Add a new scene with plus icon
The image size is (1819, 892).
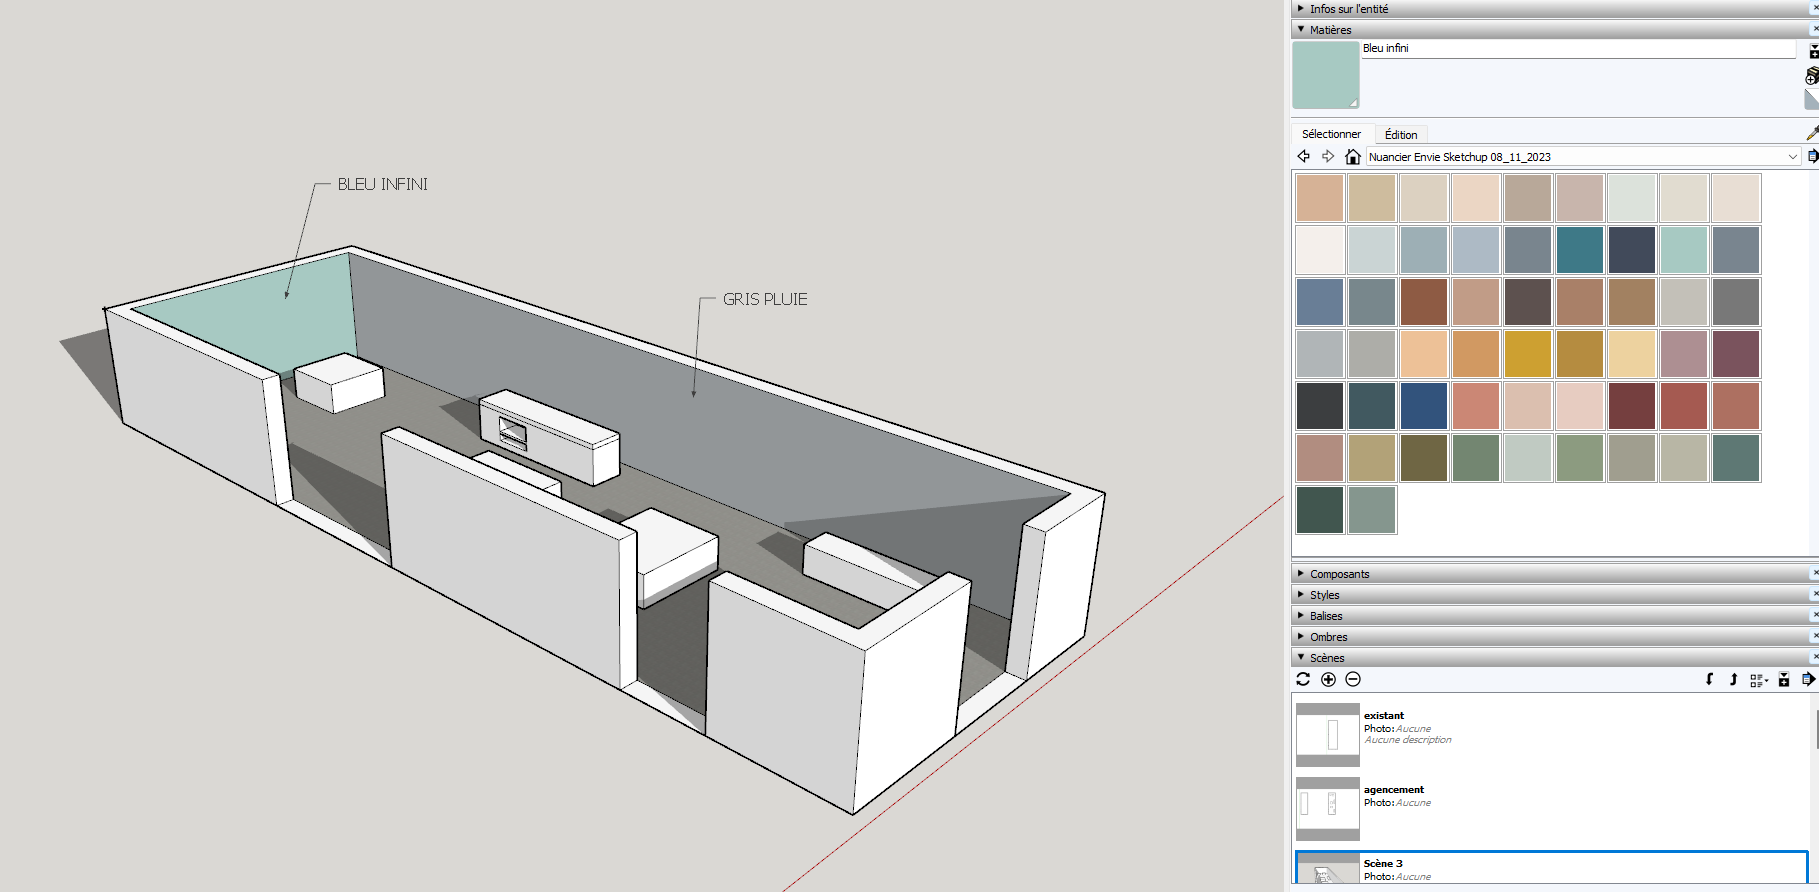(1328, 679)
